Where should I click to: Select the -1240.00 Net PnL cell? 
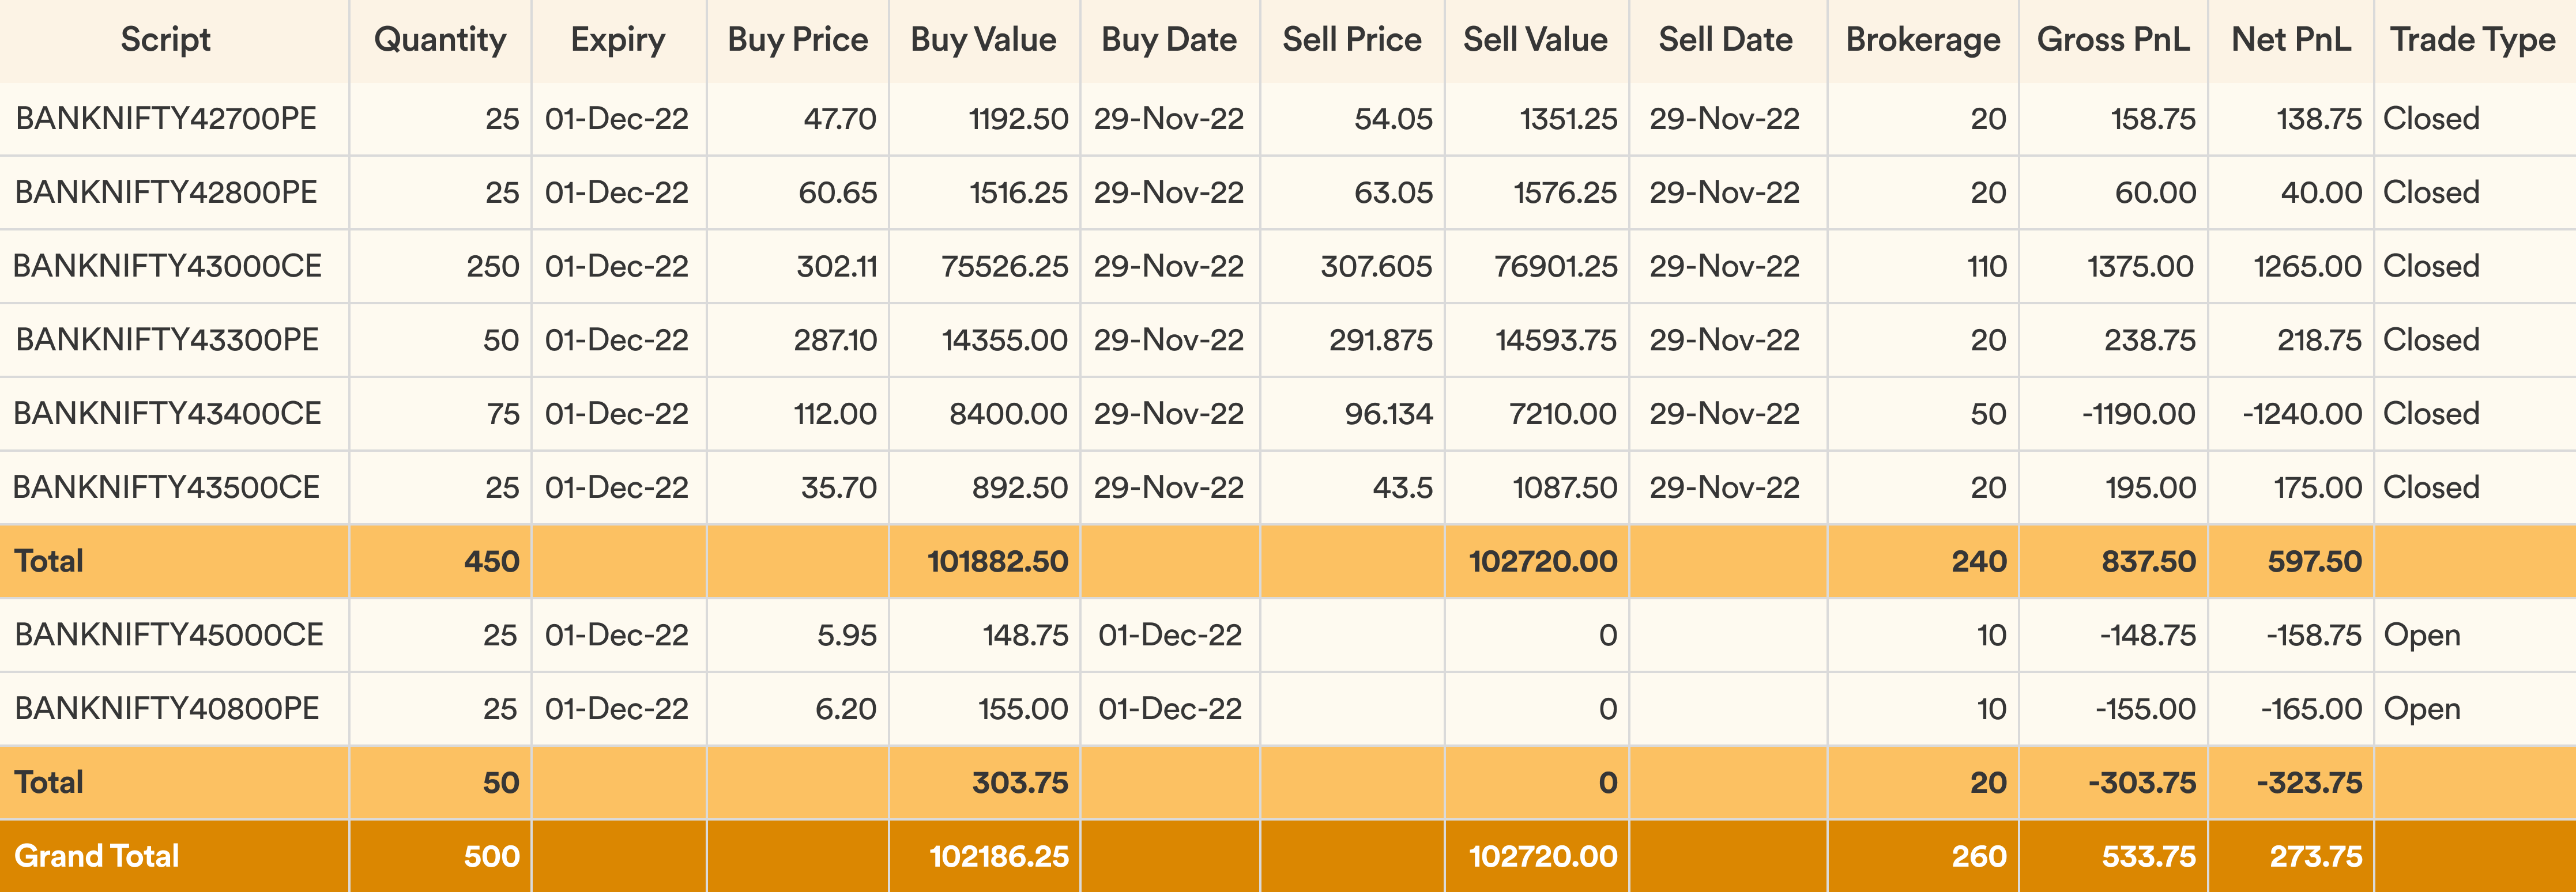click(2302, 414)
